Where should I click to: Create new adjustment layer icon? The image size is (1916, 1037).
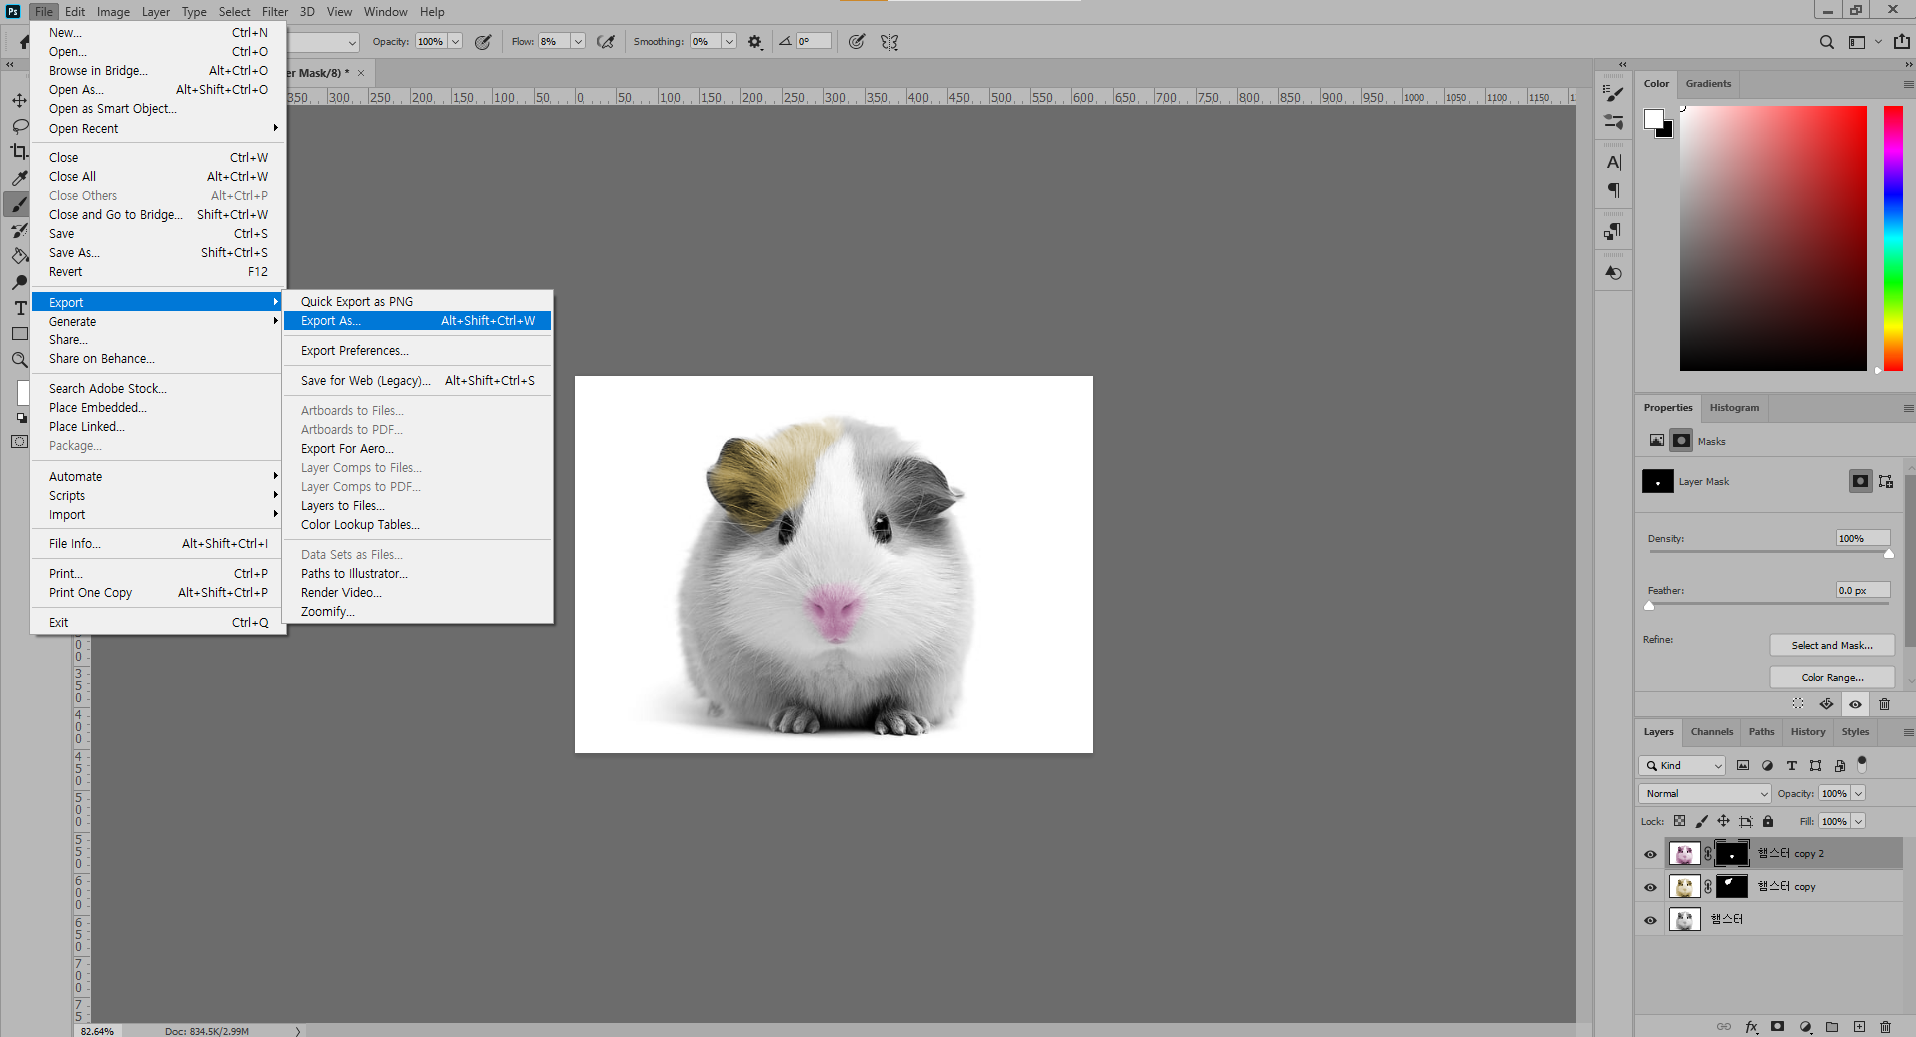1805,1027
